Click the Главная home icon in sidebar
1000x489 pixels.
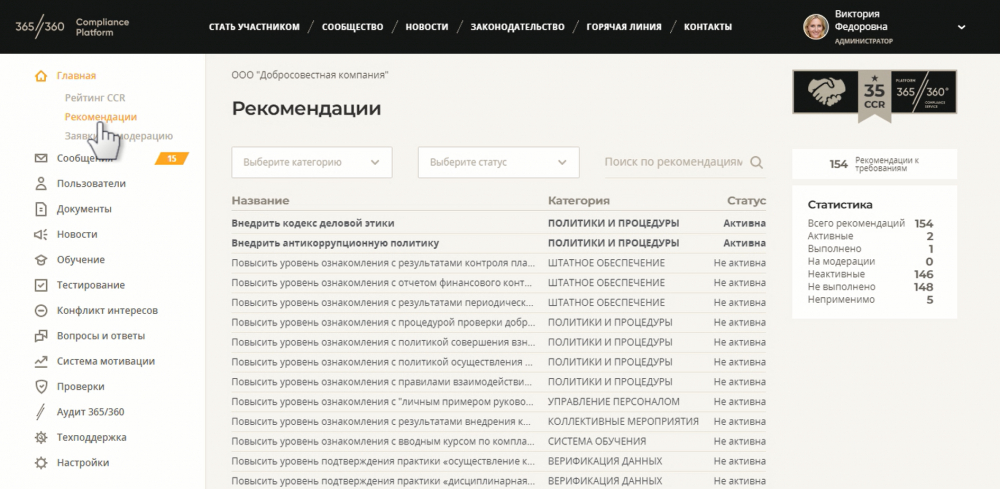41,76
